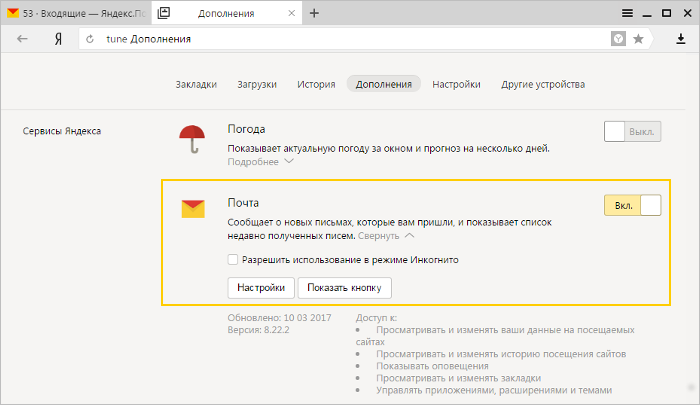Click the Доступ к: heading

(x=376, y=318)
